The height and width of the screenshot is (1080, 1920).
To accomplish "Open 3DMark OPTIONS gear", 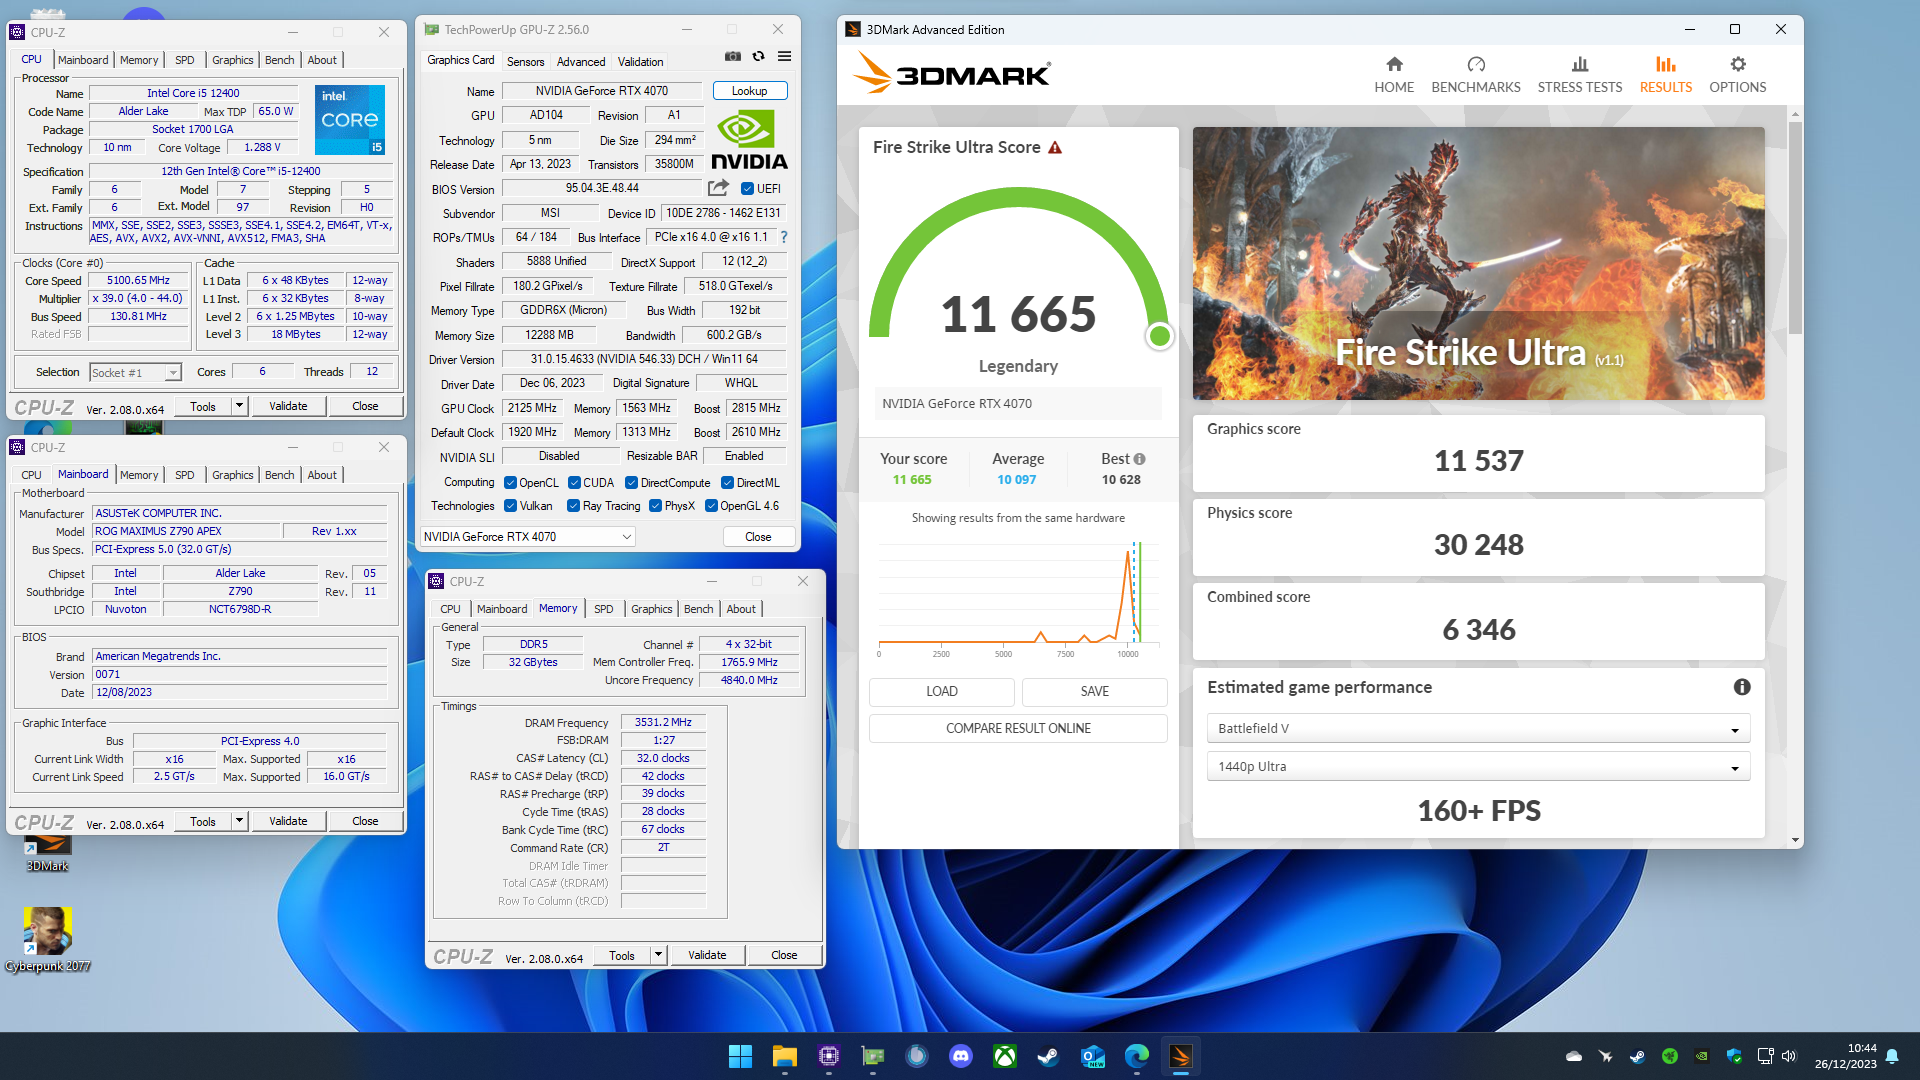I will point(1738,75).
